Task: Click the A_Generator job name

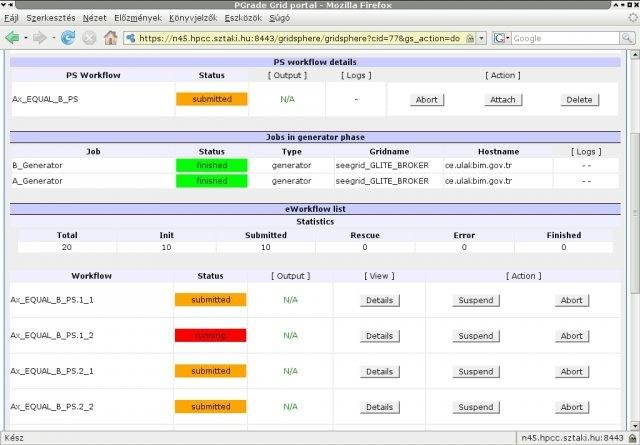Action: point(37,181)
